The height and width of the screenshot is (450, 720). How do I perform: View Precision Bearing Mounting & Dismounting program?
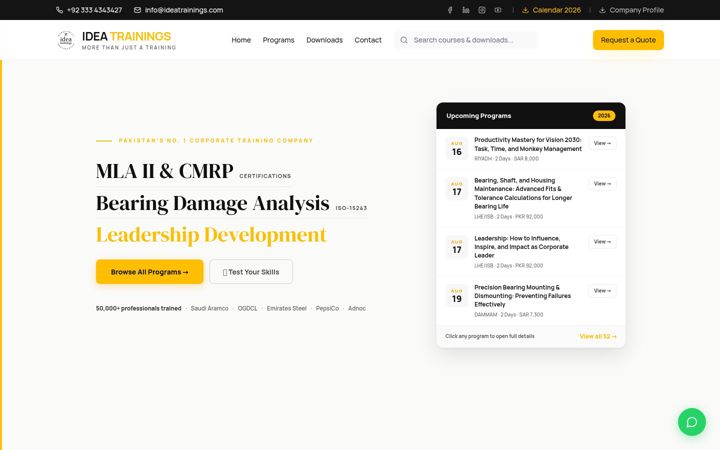[602, 291]
